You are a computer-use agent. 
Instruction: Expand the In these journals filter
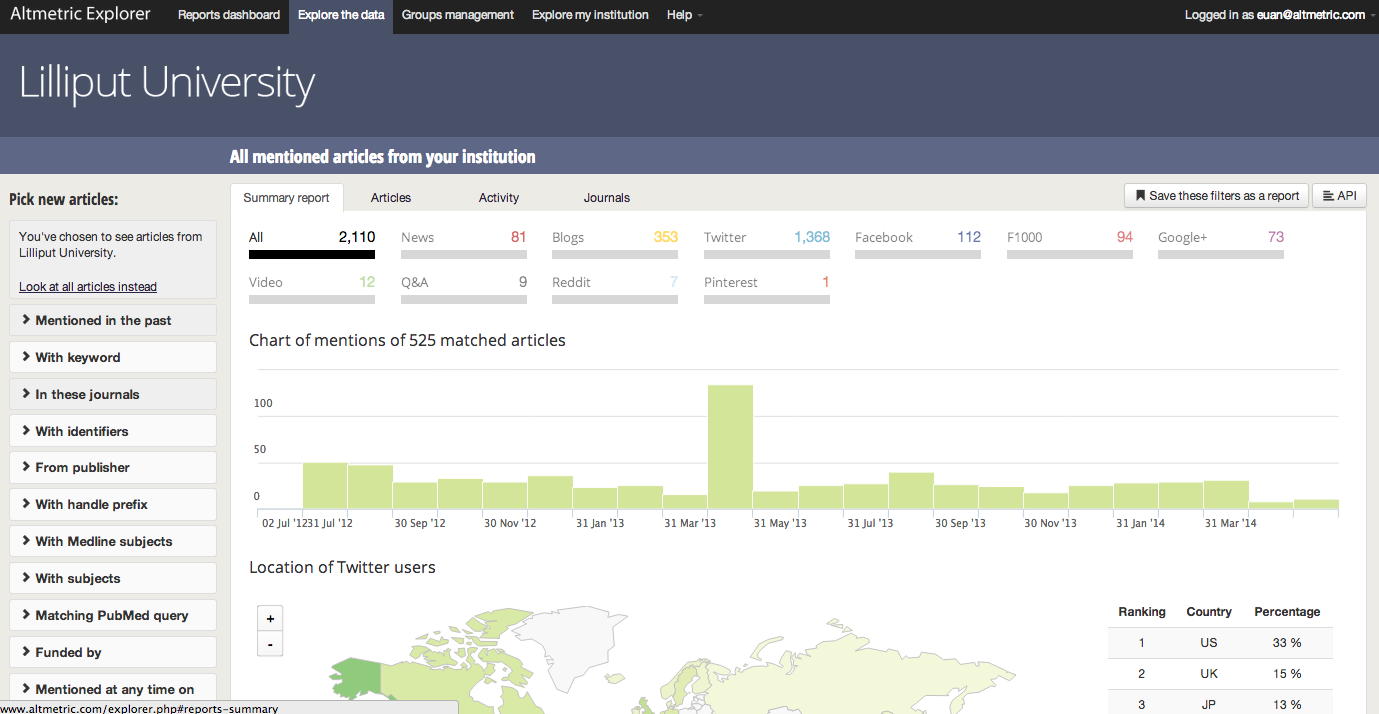pyautogui.click(x=113, y=394)
